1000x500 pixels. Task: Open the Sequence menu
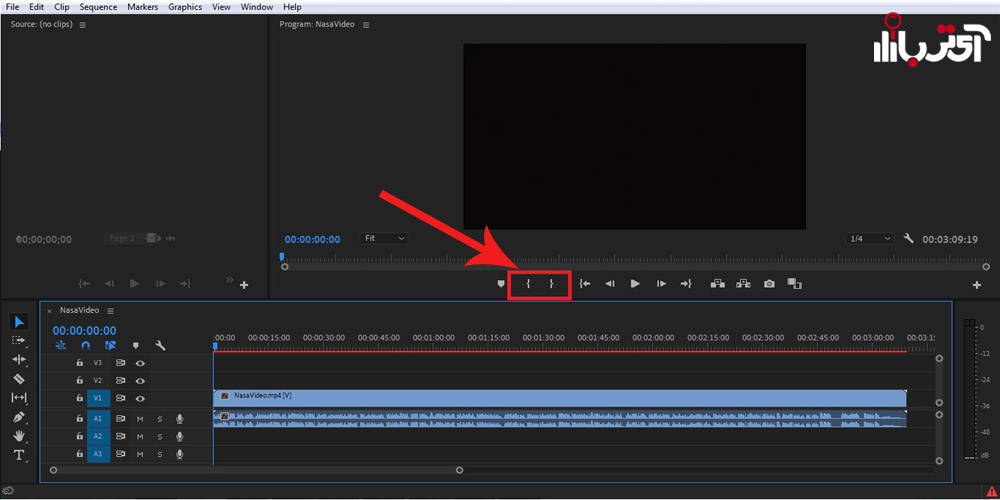(98, 7)
